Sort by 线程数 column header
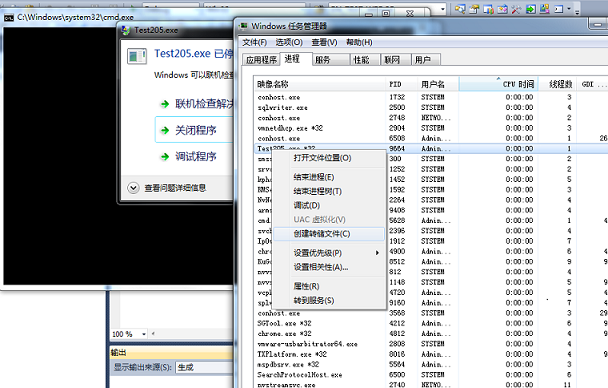This screenshot has height=388, width=608. point(558,84)
